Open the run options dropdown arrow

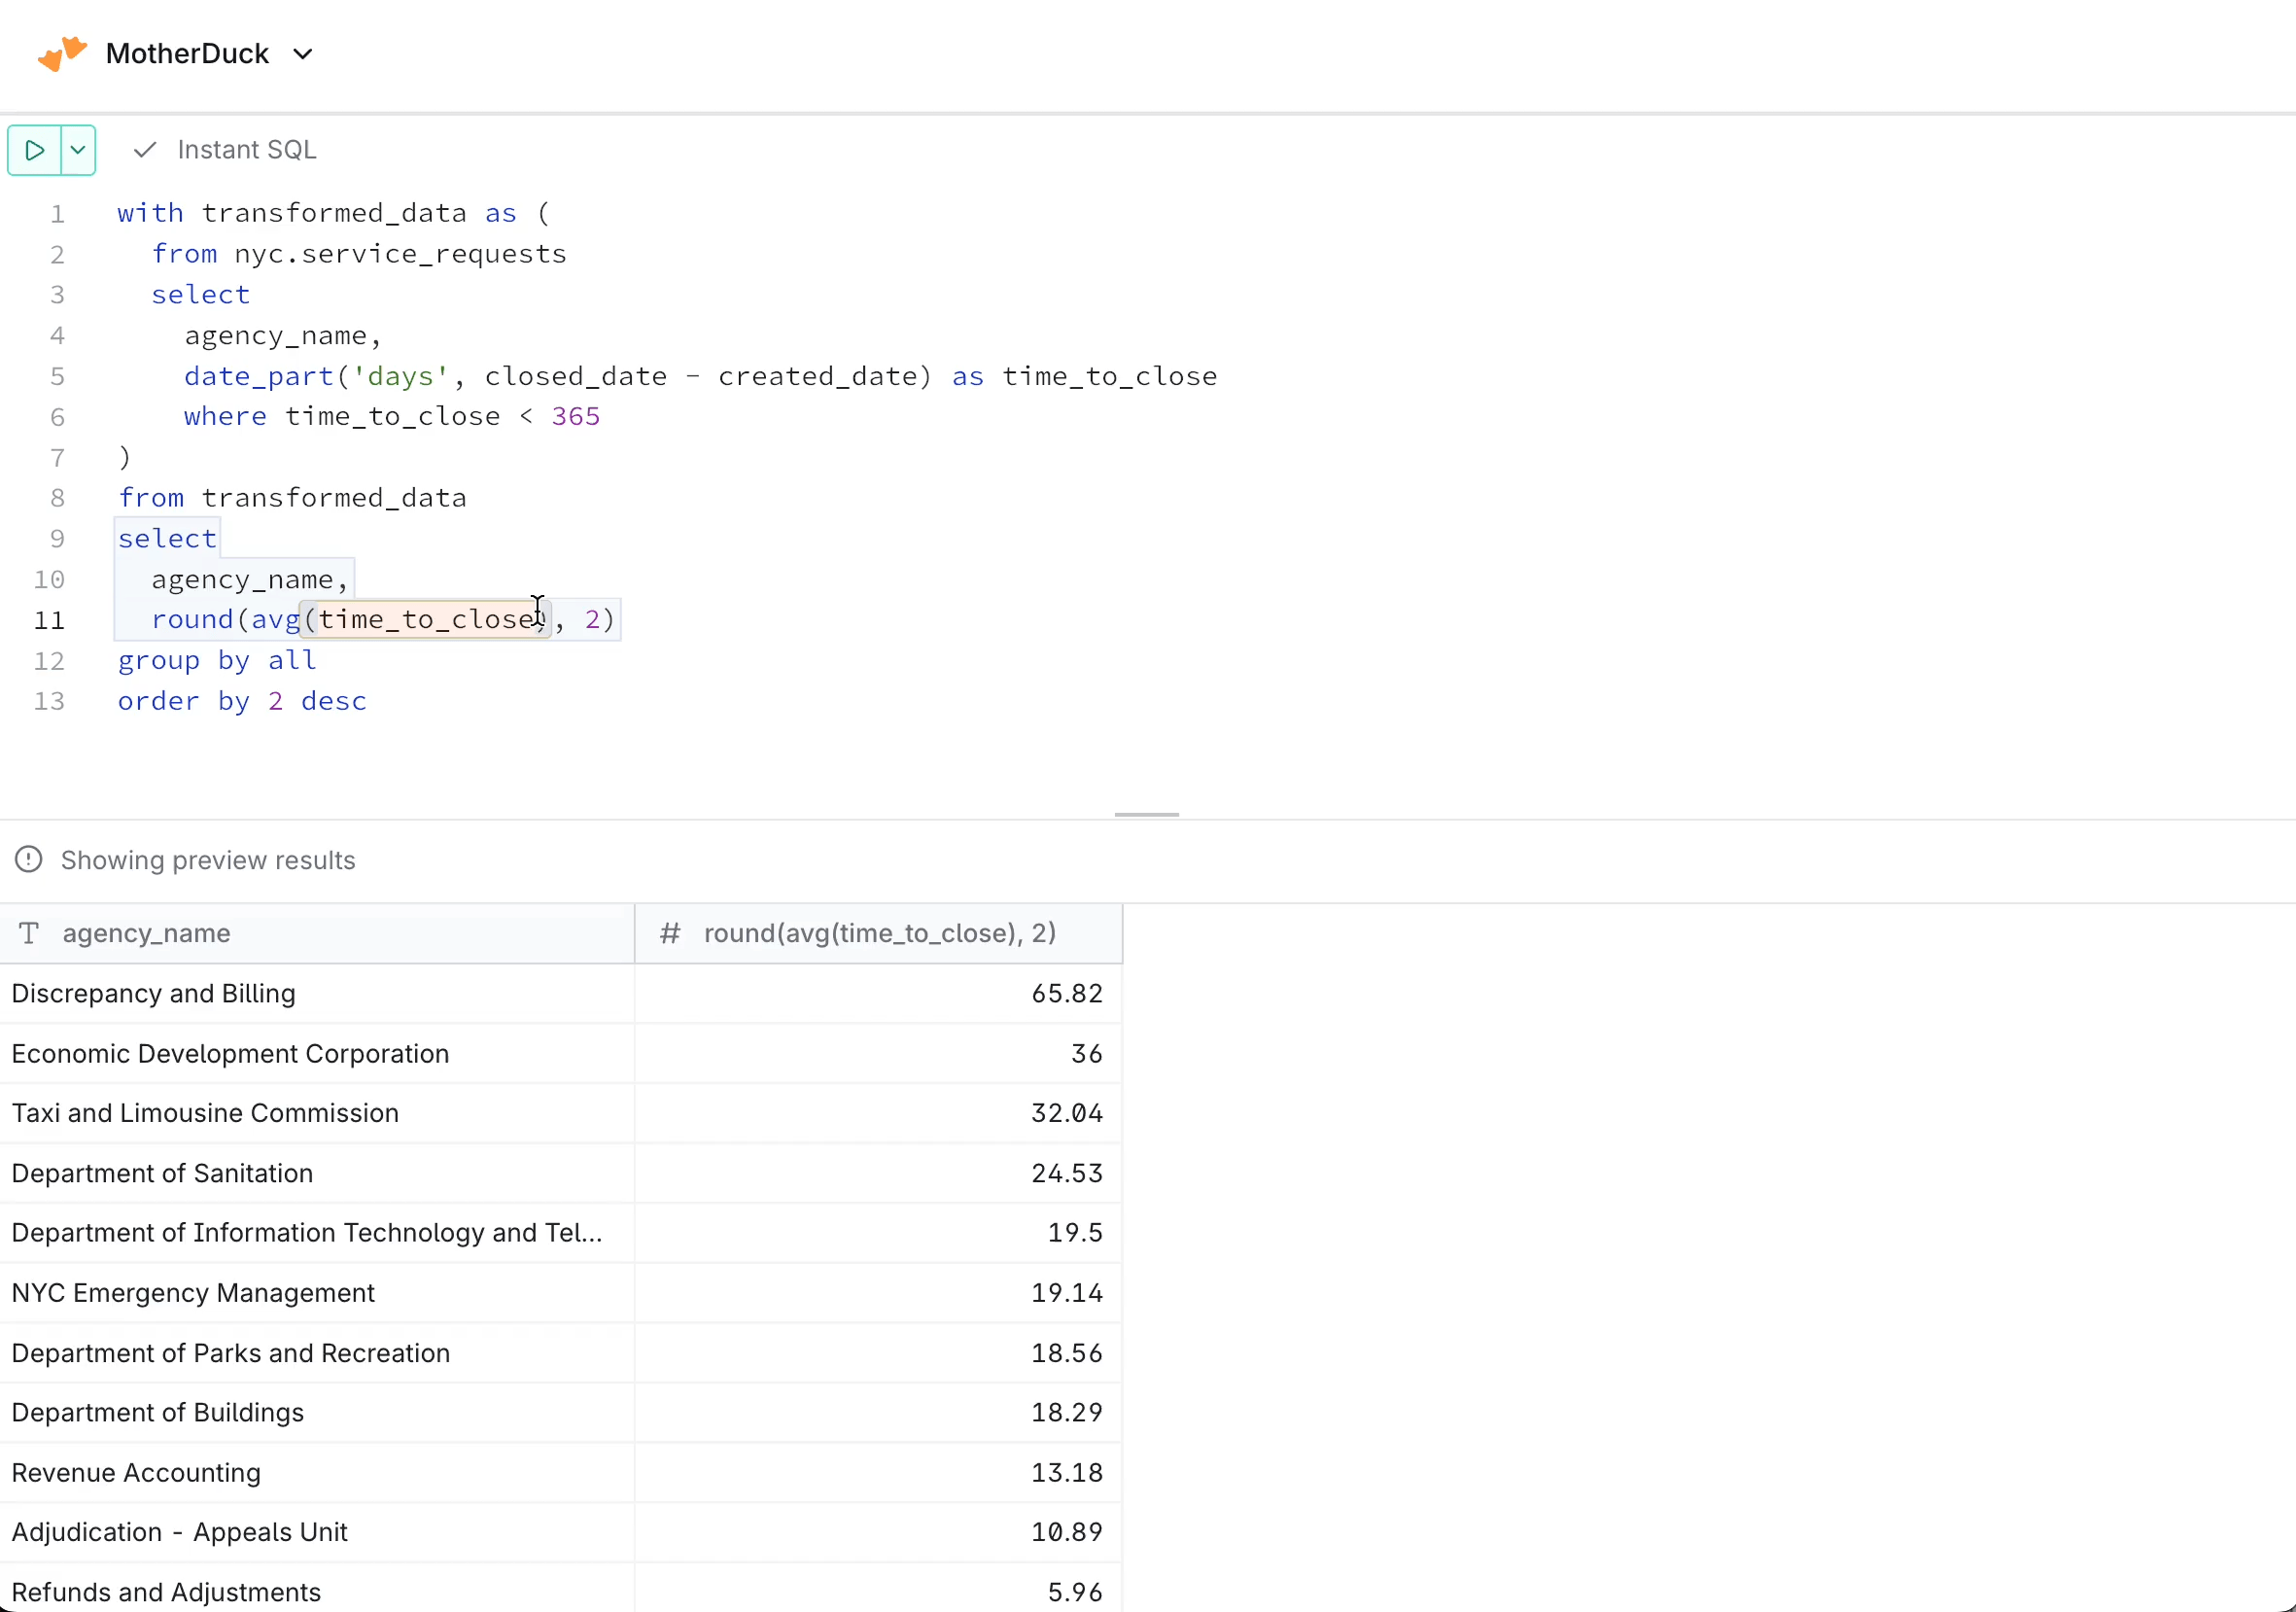78,150
